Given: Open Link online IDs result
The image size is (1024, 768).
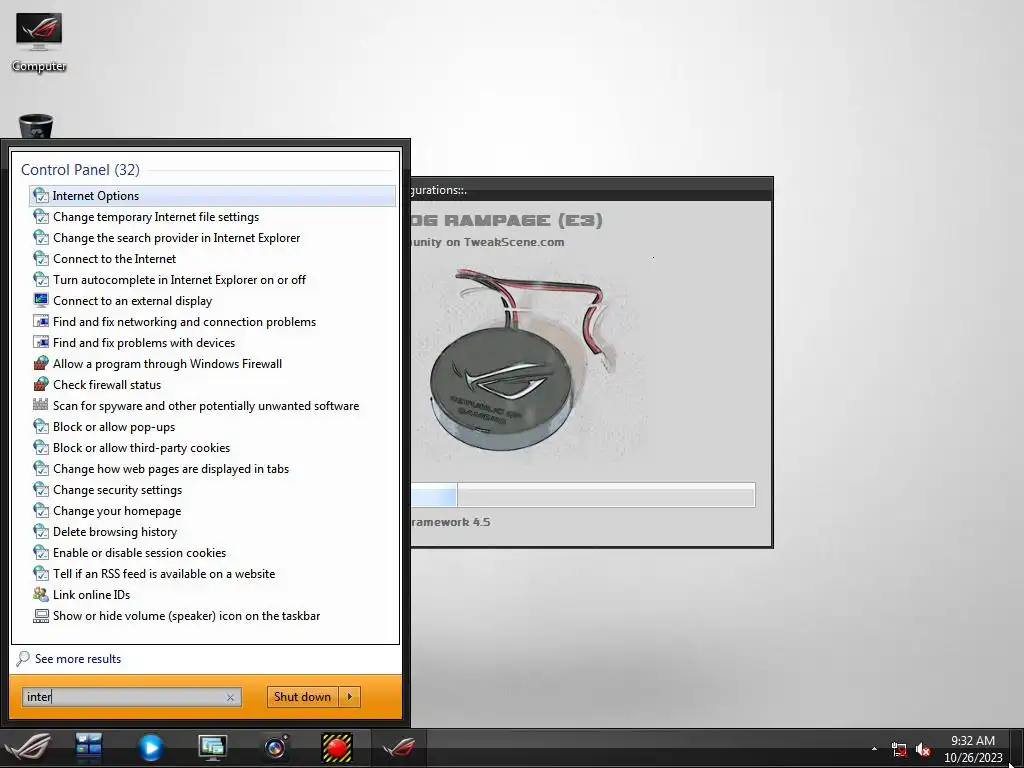Looking at the screenshot, I should [x=212, y=595].
